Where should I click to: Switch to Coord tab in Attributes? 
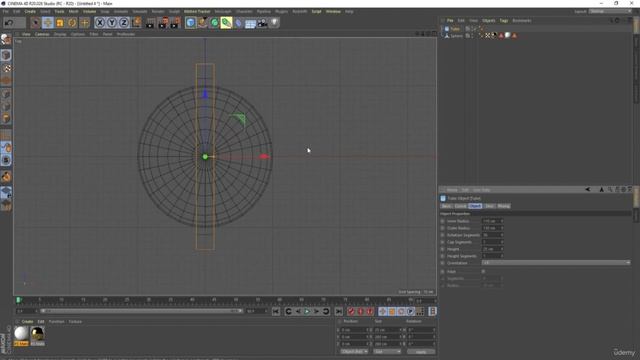(x=460, y=206)
